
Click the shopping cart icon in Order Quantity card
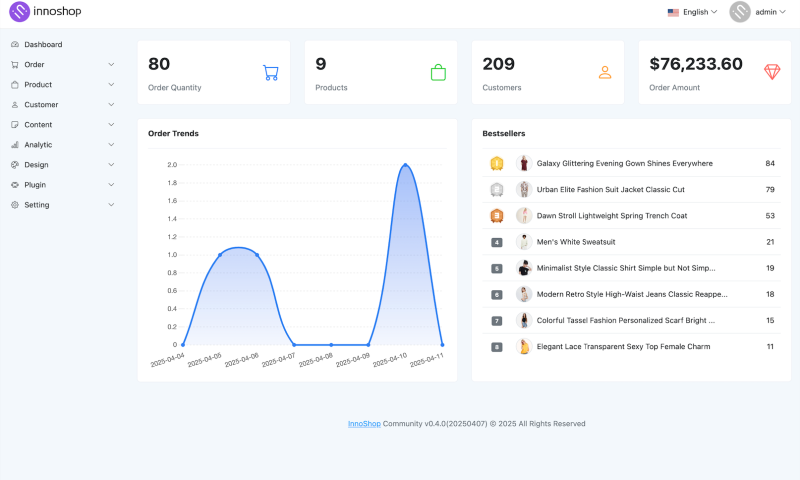[270, 72]
